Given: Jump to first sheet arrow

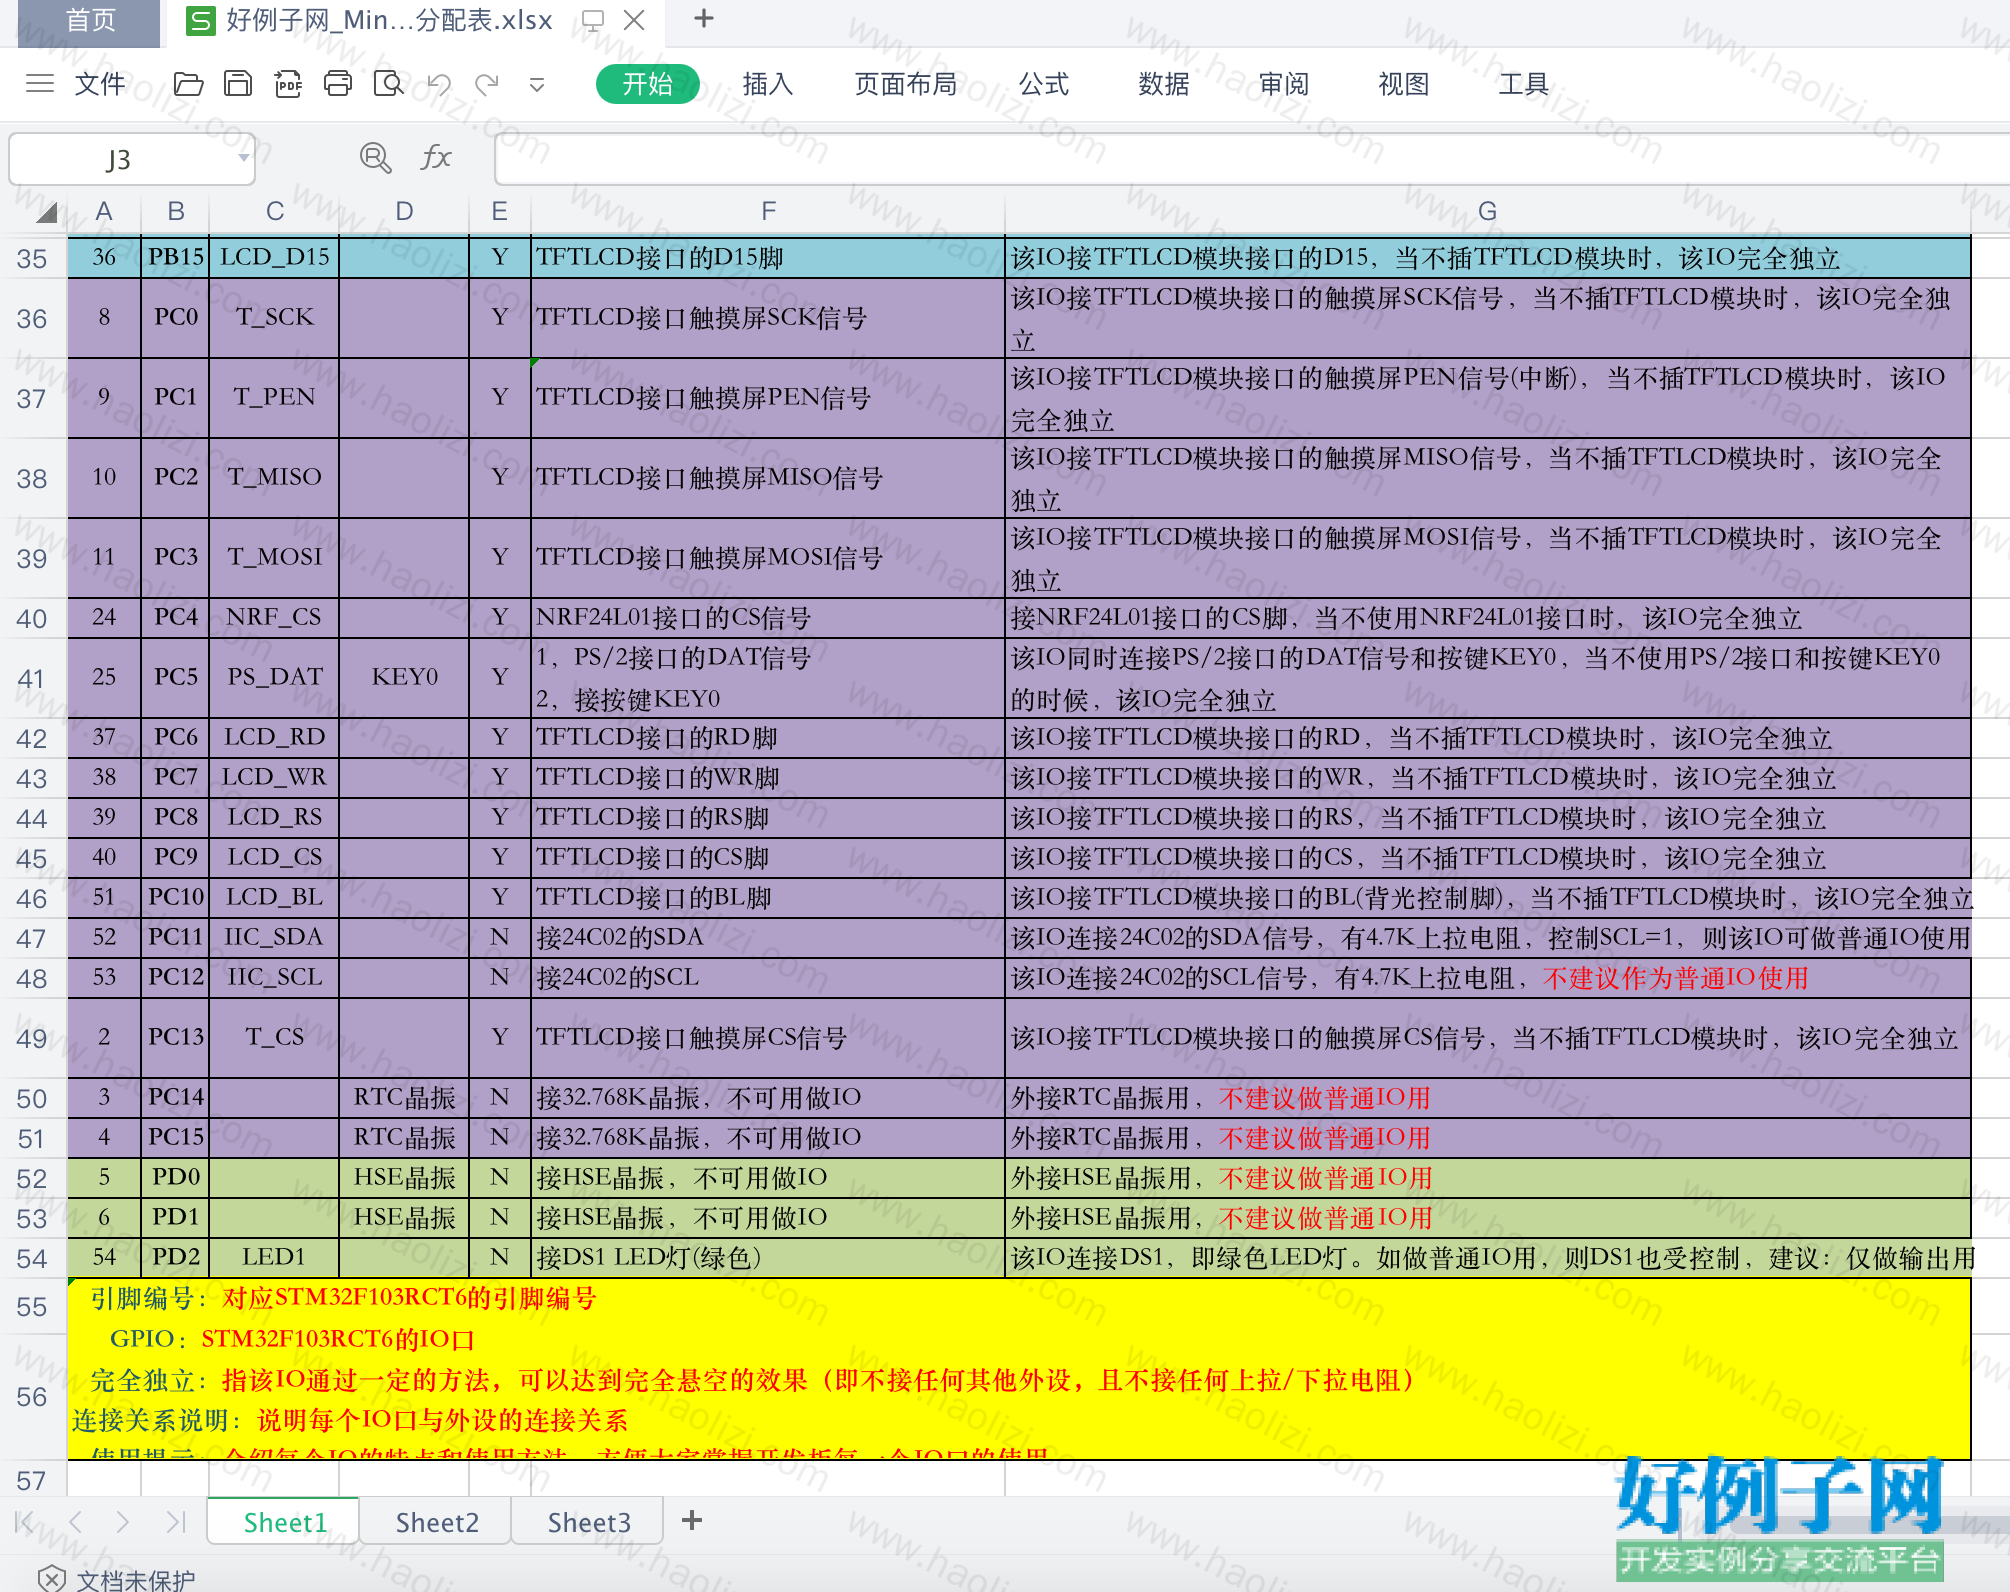Looking at the screenshot, I should tap(25, 1522).
